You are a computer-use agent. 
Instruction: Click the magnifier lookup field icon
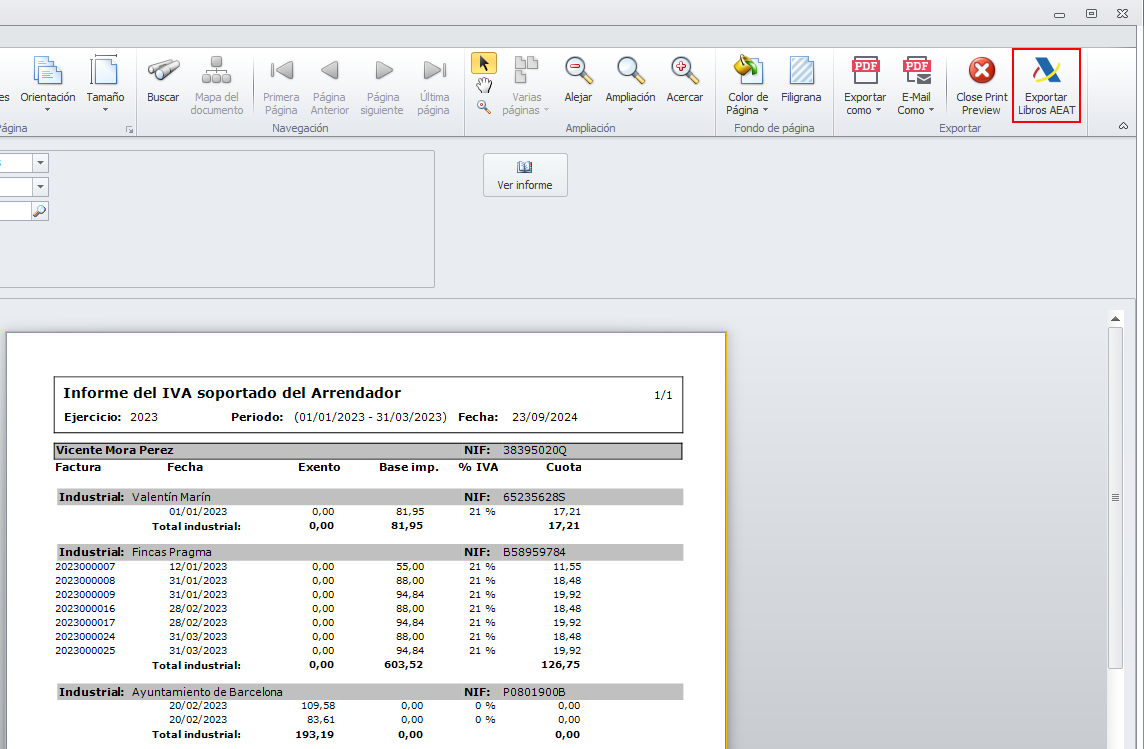39,211
